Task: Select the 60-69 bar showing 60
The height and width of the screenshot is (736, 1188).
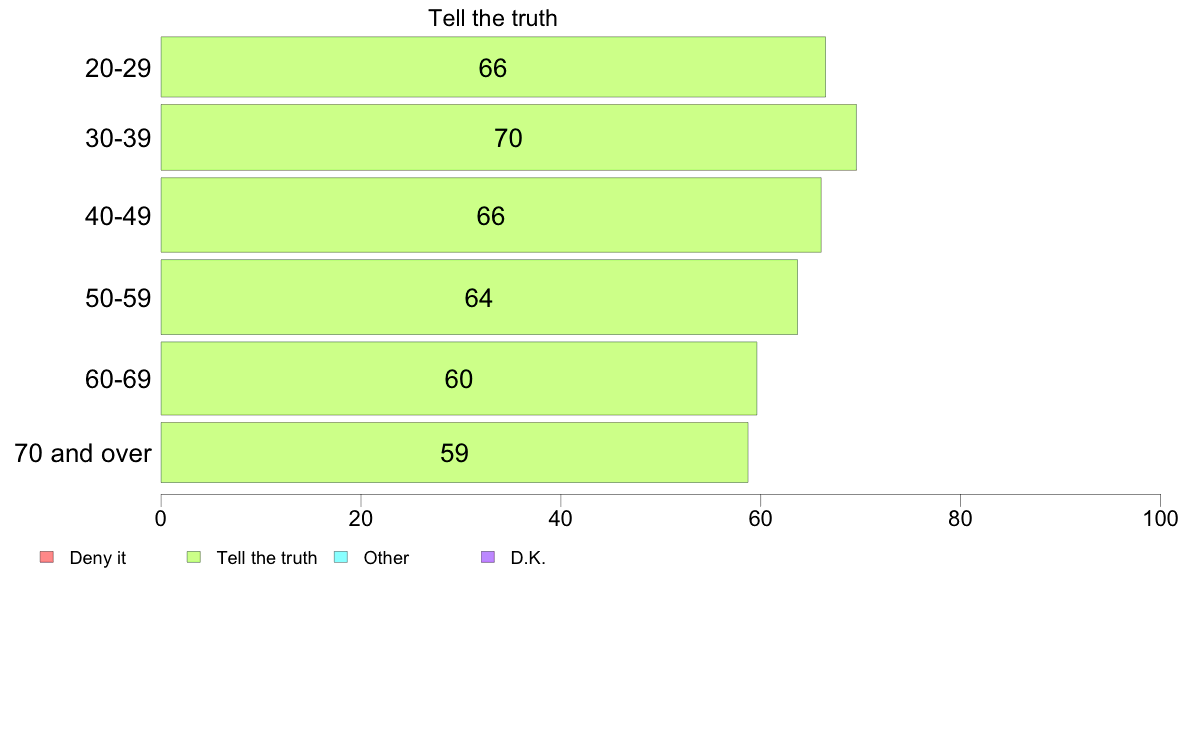Action: point(458,378)
